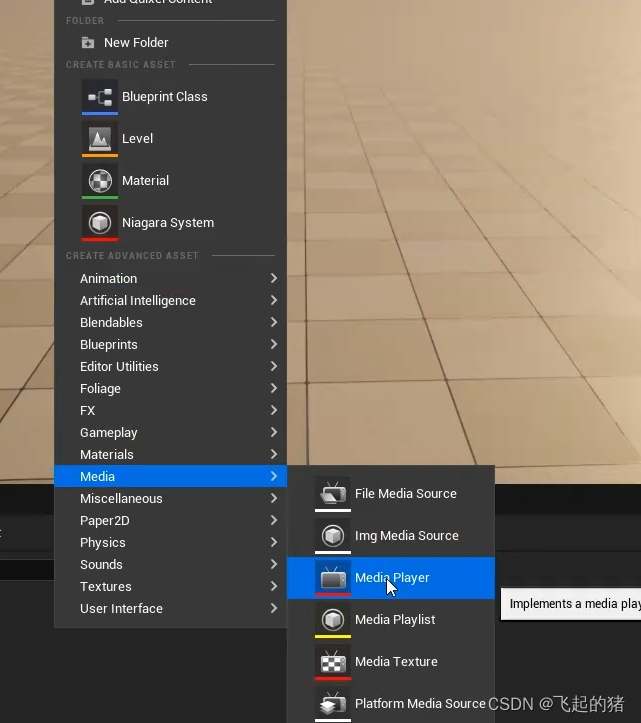Expand the Editor Utilities submenu arrow
This screenshot has height=723, width=641.
[274, 366]
